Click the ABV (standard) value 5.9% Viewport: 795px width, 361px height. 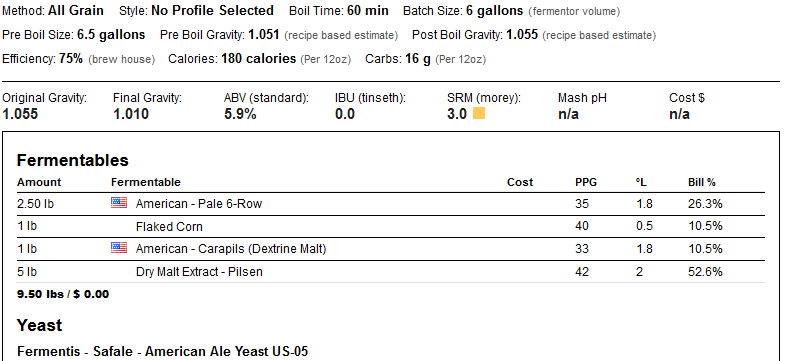tap(240, 114)
